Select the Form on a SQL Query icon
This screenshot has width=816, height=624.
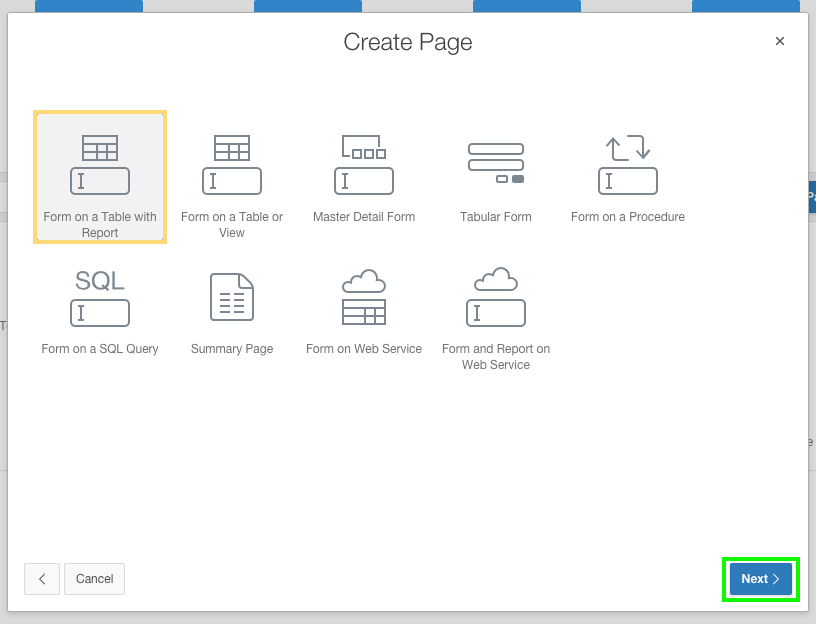click(x=100, y=300)
